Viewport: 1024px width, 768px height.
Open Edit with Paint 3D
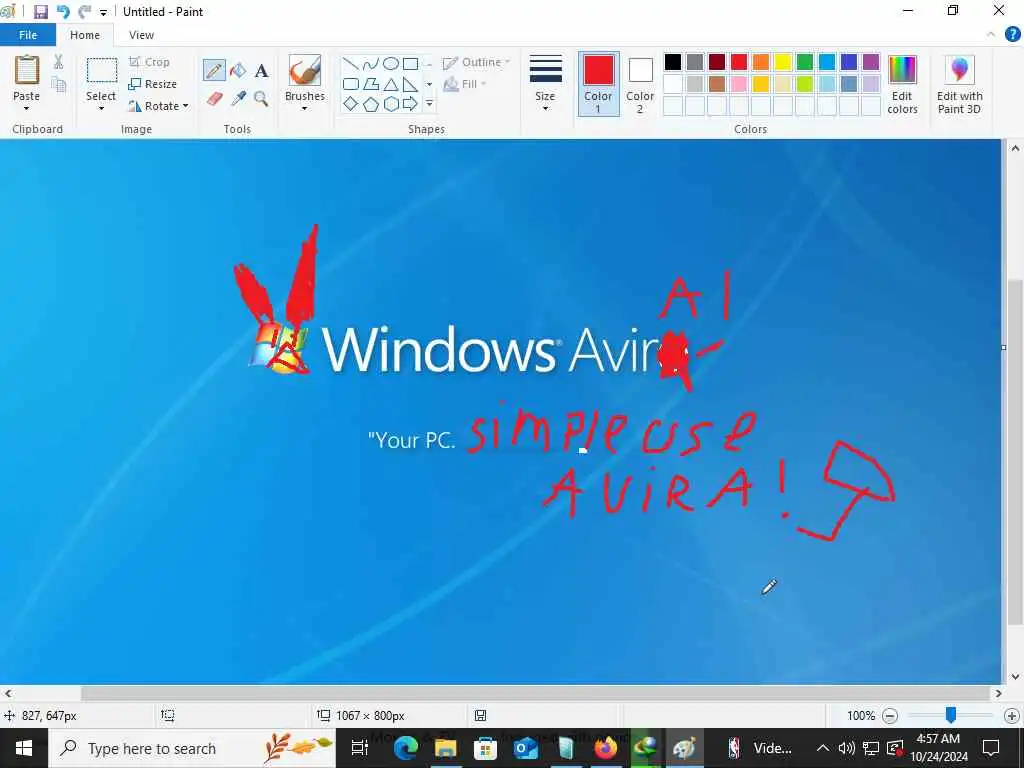(x=959, y=85)
